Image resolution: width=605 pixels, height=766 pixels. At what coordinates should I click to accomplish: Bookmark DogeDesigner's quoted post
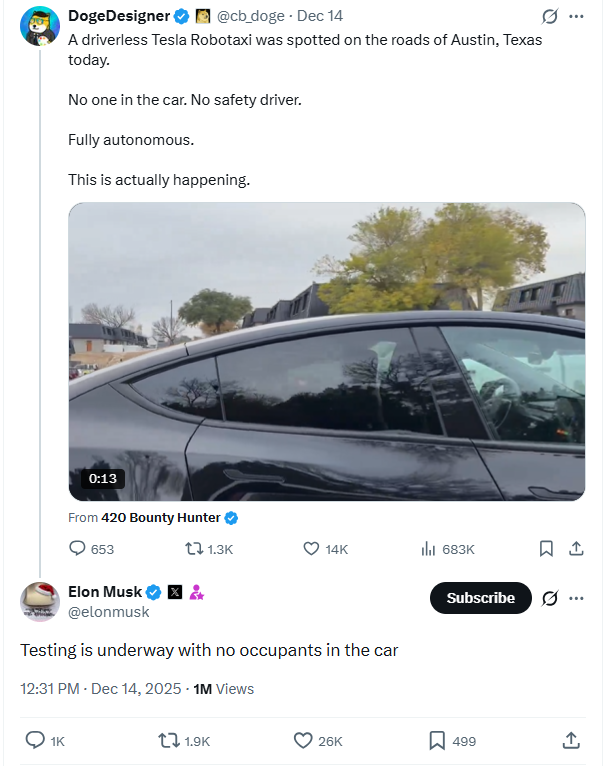(x=546, y=548)
